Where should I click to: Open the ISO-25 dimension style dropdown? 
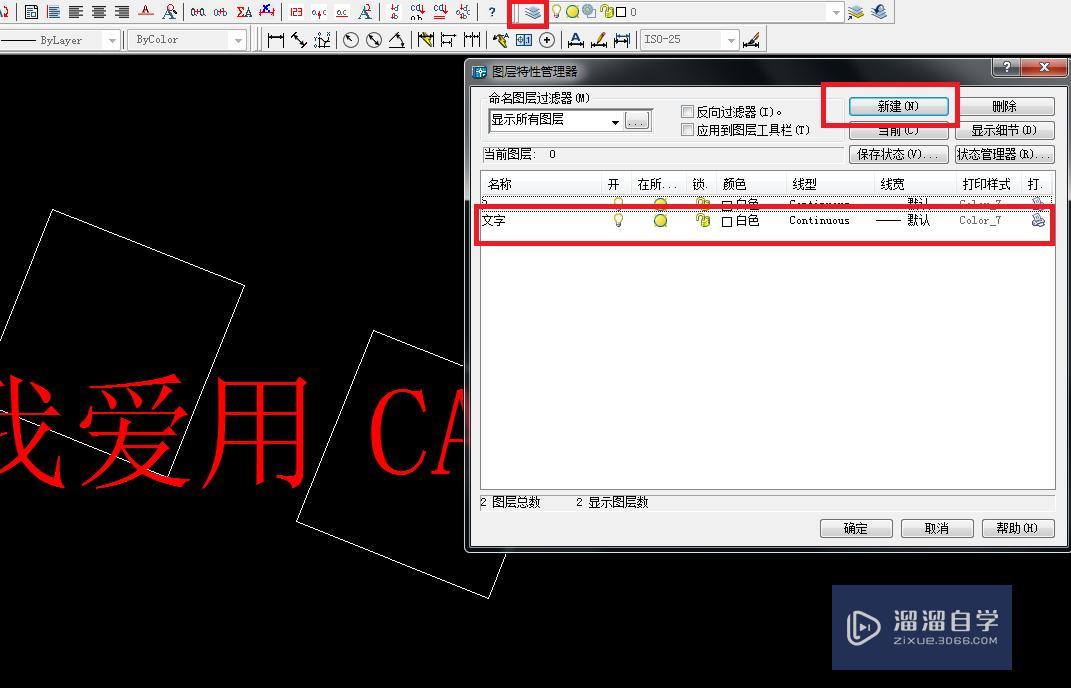[731, 40]
